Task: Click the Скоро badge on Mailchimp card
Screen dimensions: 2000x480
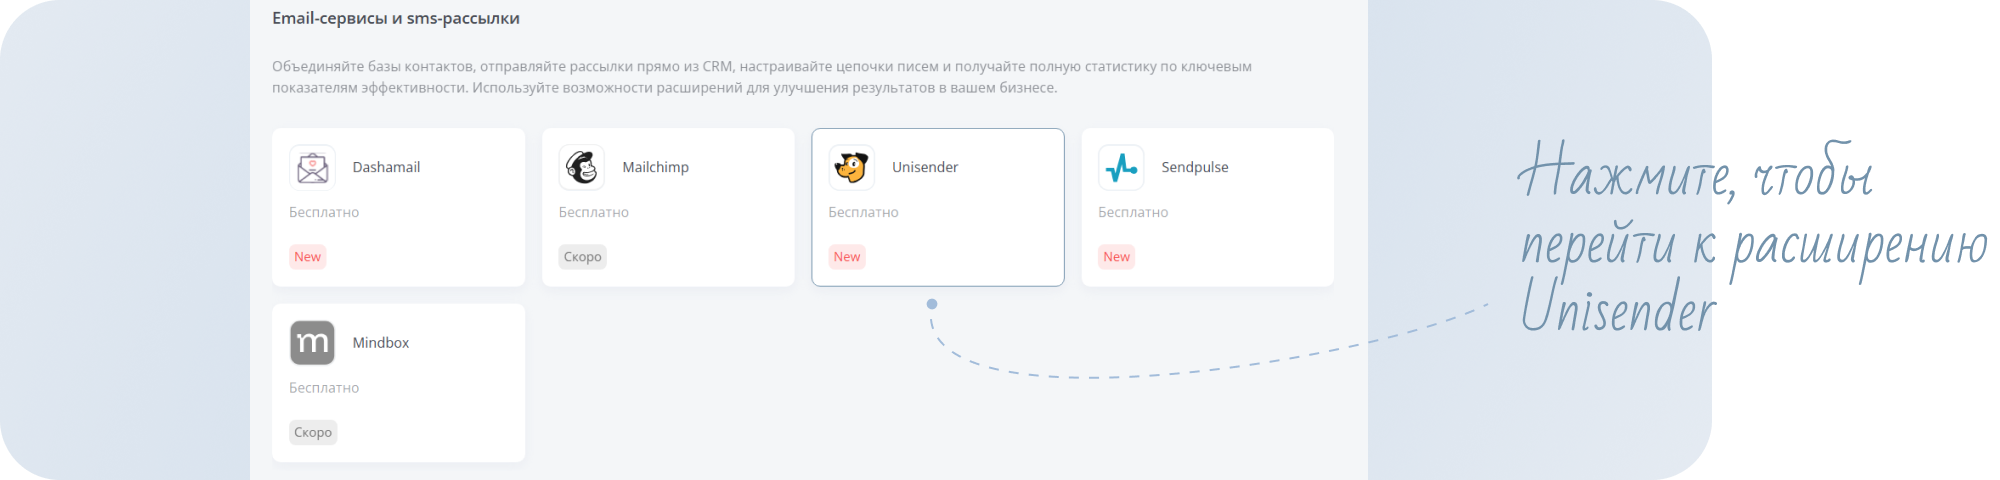Action: tap(582, 257)
